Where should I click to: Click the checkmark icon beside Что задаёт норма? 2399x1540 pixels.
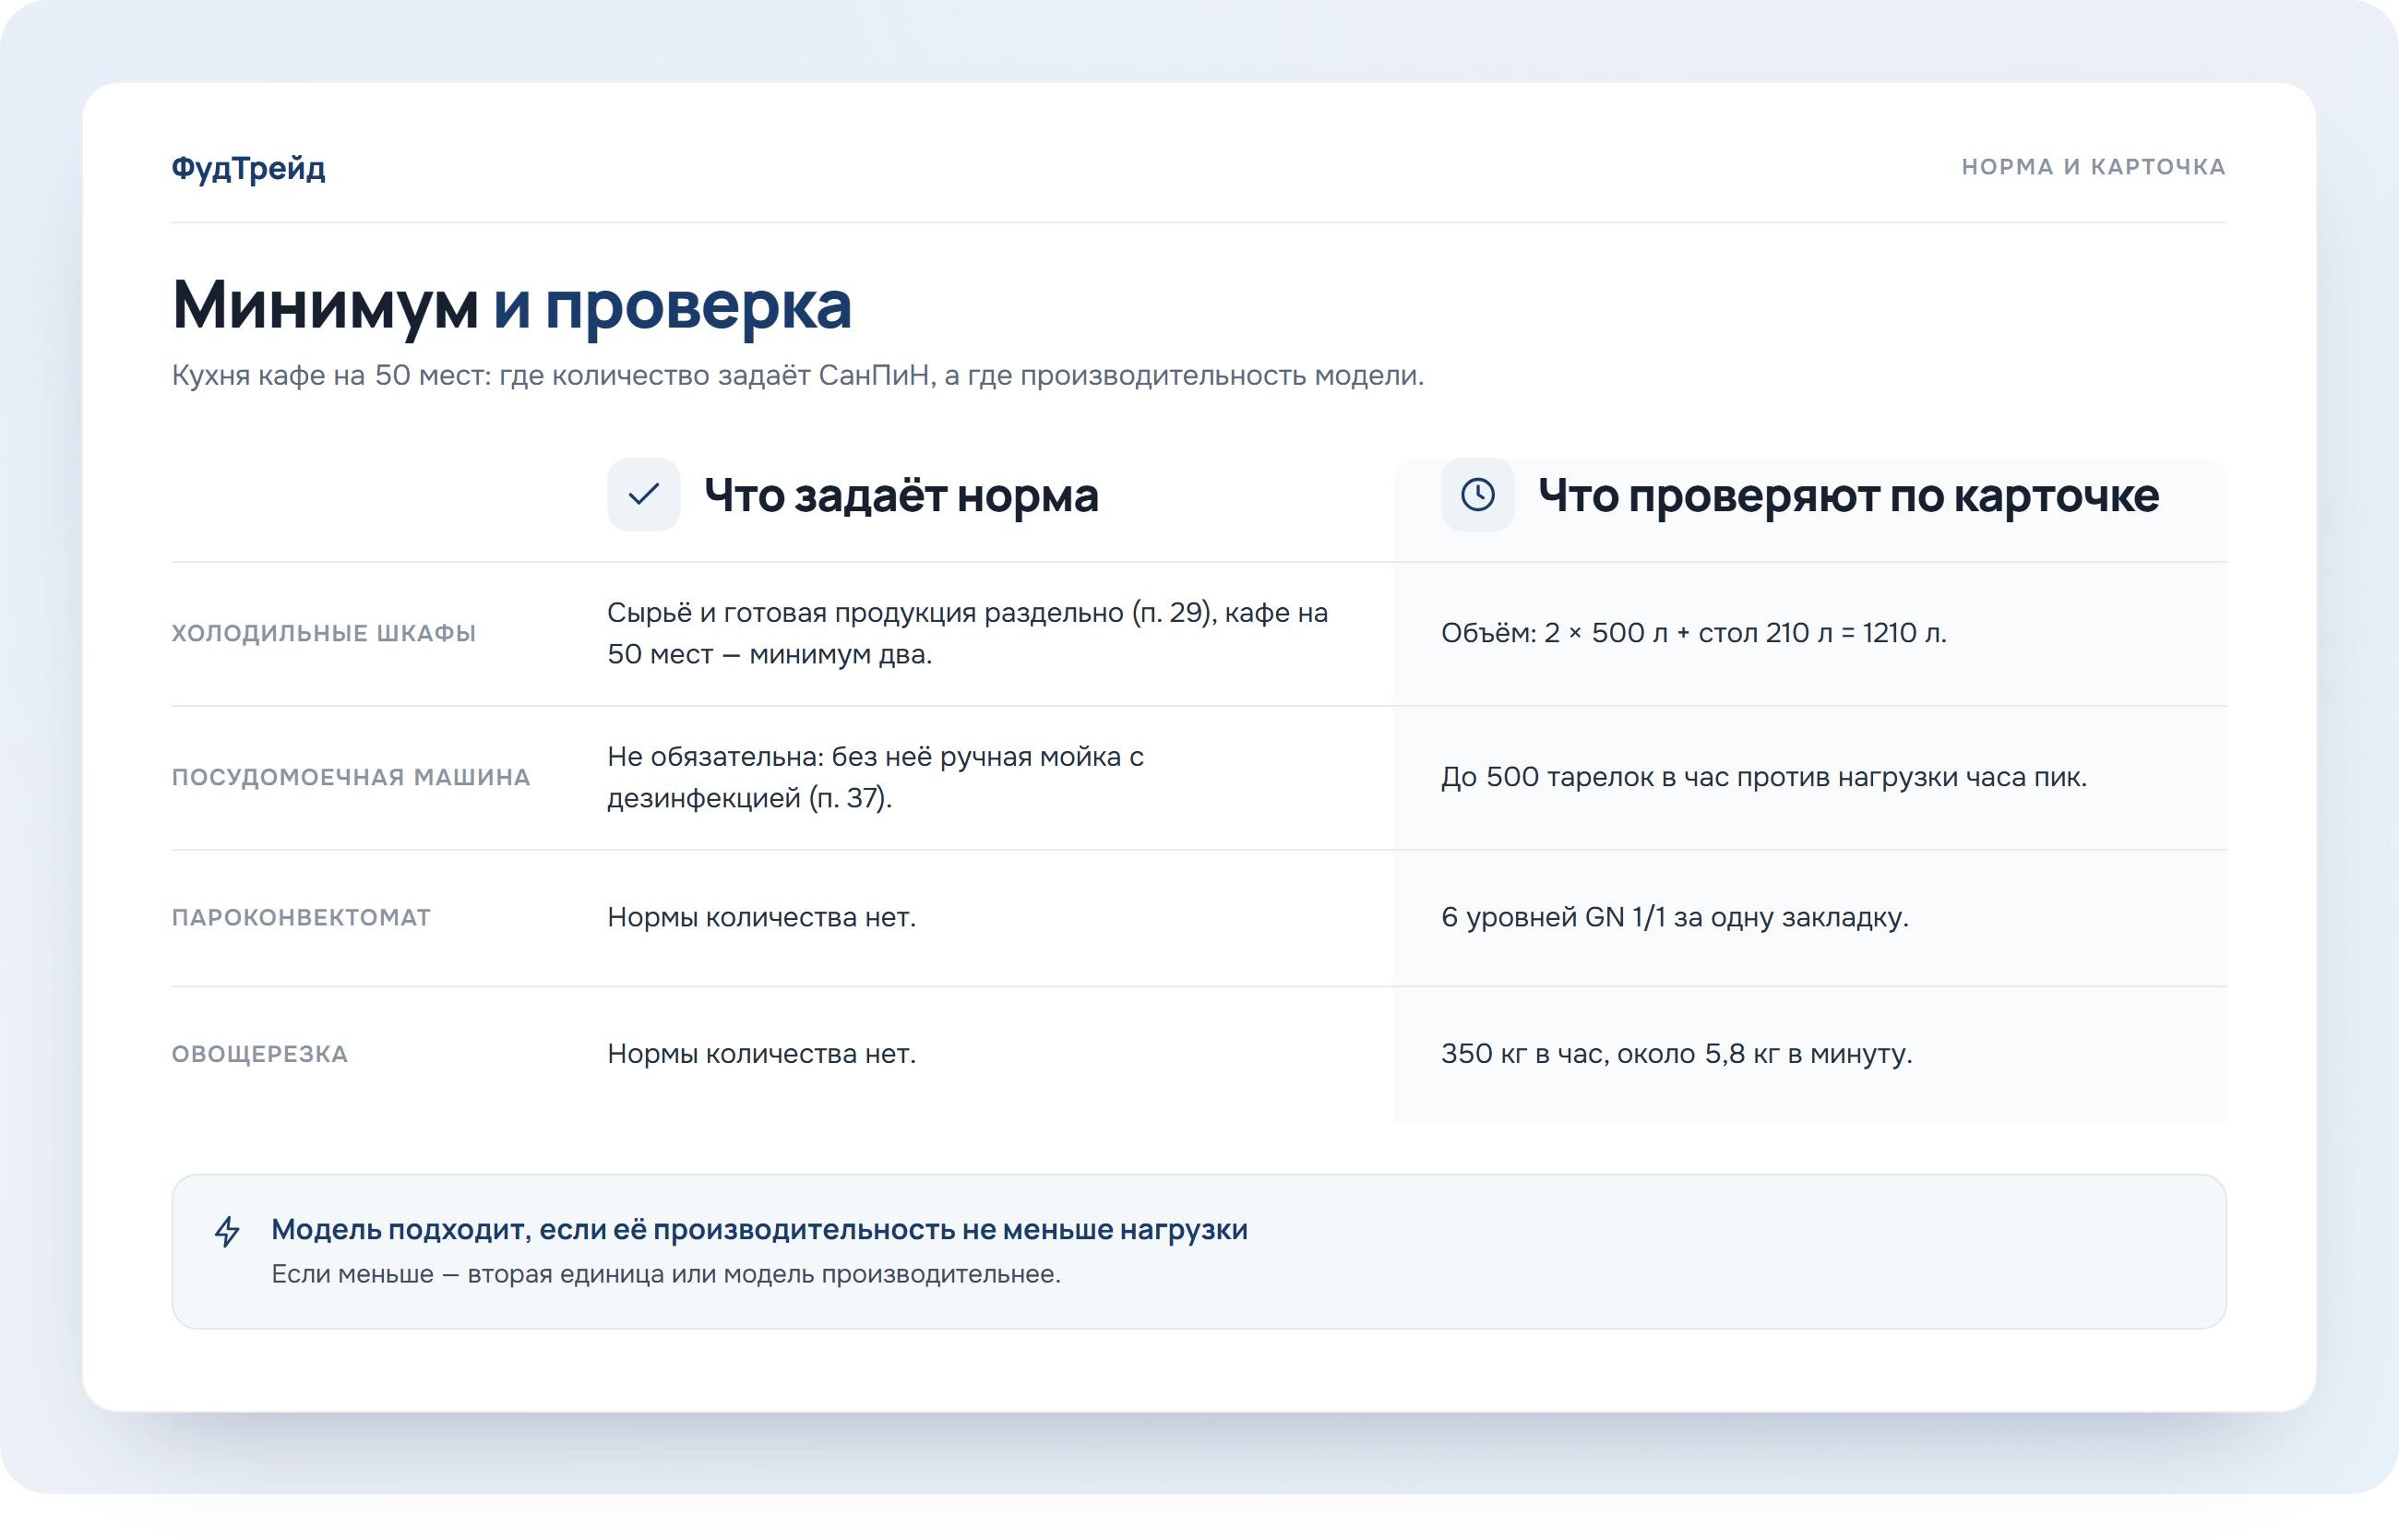[x=643, y=494]
